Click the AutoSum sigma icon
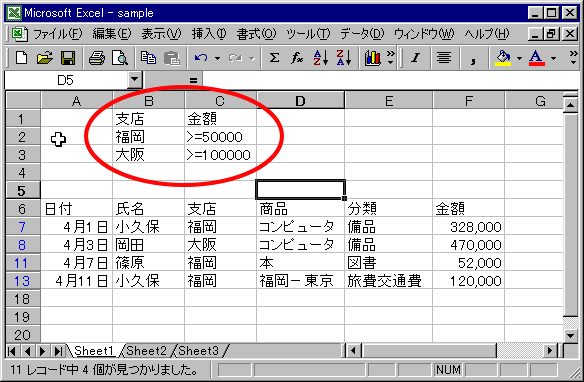This screenshot has height=382, width=584. click(x=274, y=58)
